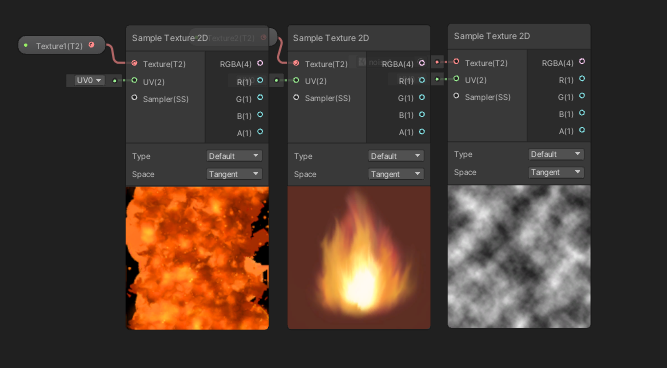Viewport: 667px width, 368px height.
Task: Select Sample Texture 2D title of noise-preview node
Action: click(x=492, y=36)
